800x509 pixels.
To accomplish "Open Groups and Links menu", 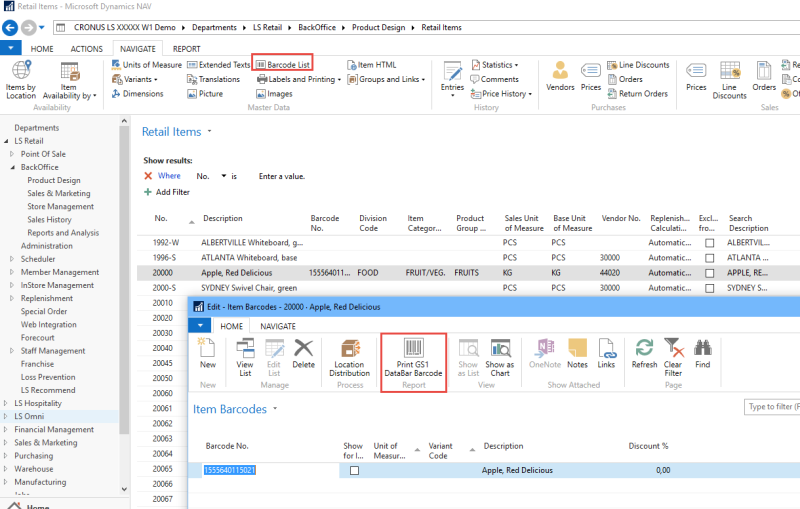I will click(x=386, y=79).
